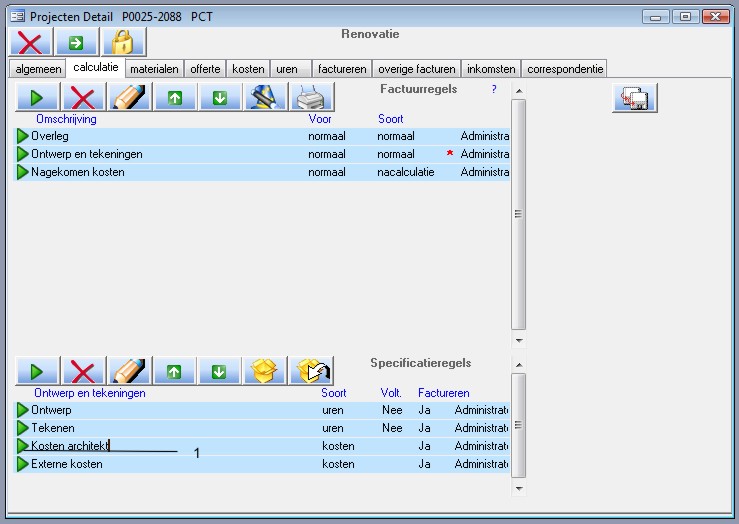Click the Factuurregels scrollbar up arrow
The width and height of the screenshot is (739, 524).
pos(519,91)
